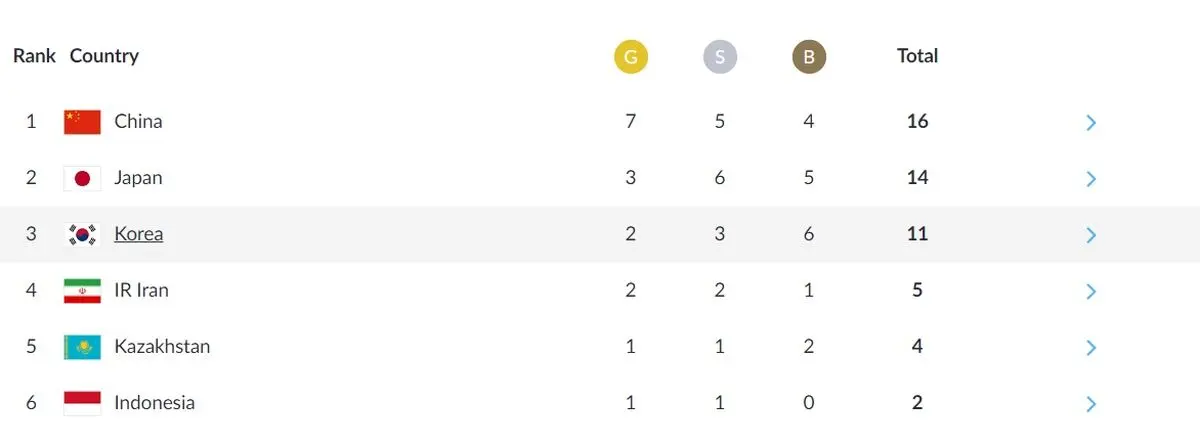Click the Indonesia flag icon
This screenshot has width=1200, height=445.
[x=82, y=403]
